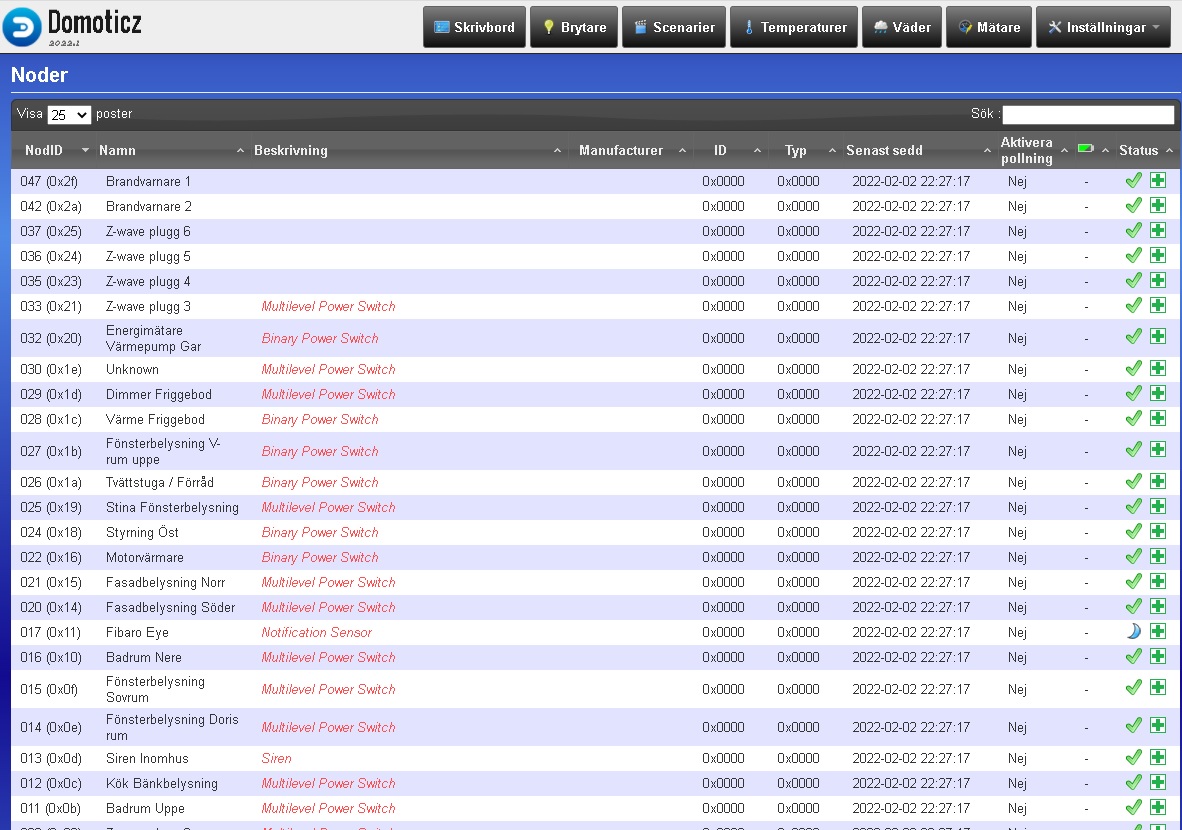Sort by the Senast sedd column

tap(884, 151)
